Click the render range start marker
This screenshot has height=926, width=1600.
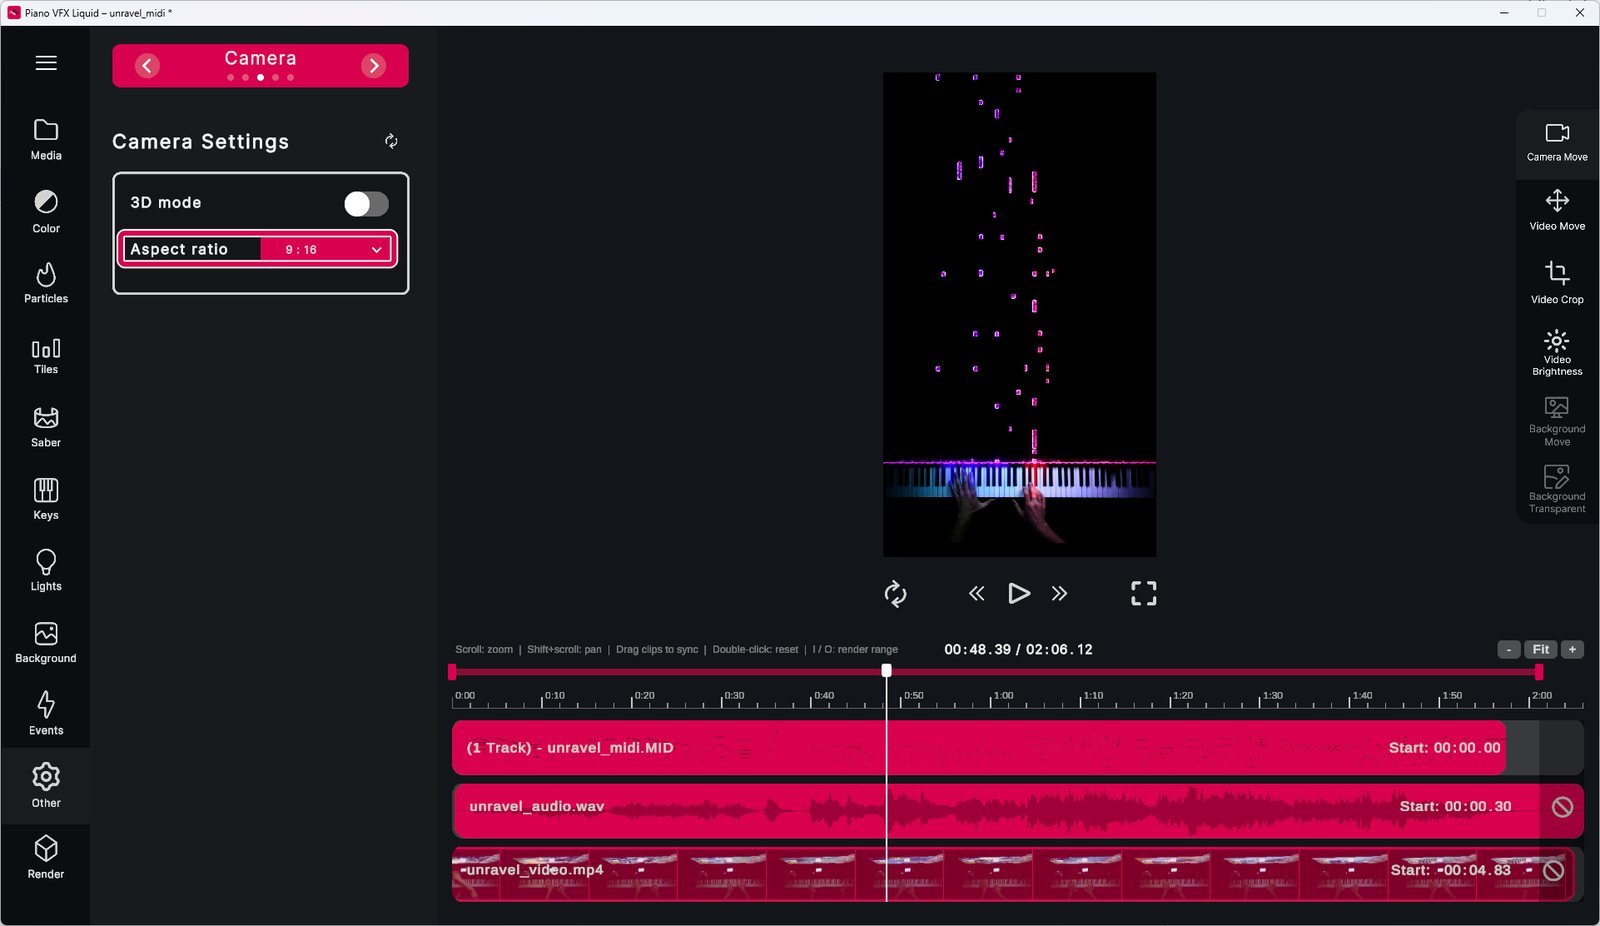(452, 673)
